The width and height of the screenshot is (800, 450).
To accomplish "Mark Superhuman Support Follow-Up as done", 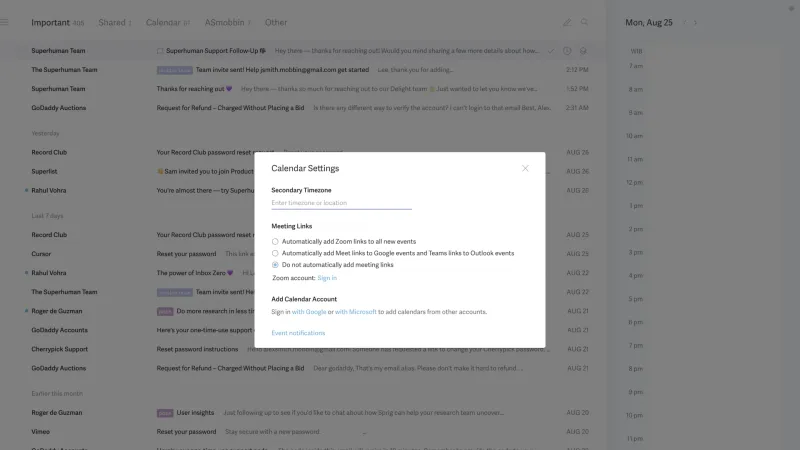I will click(551, 51).
